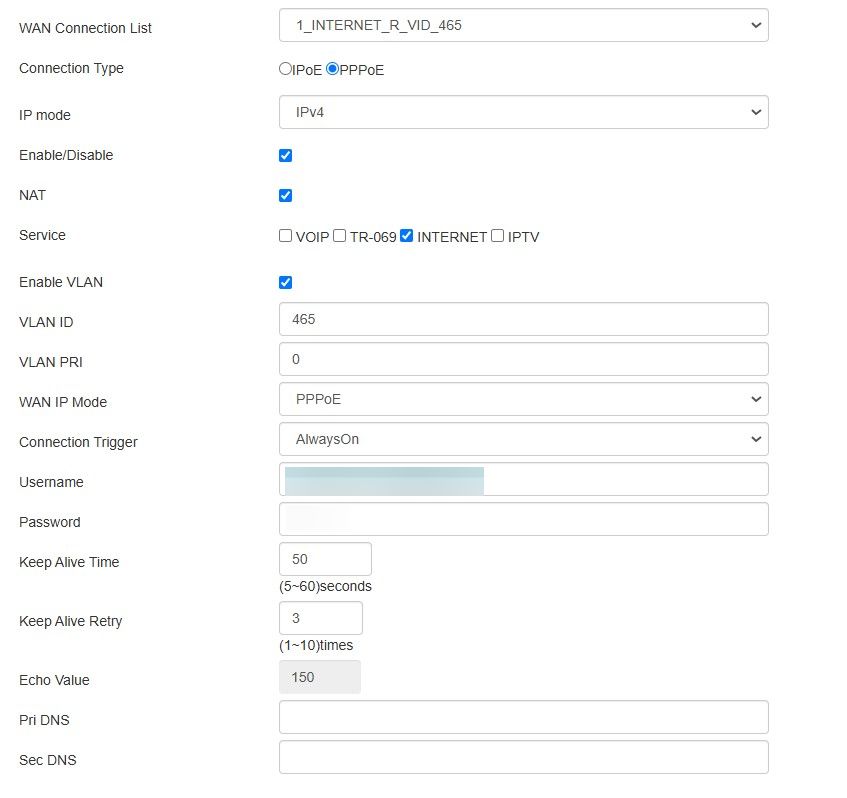The height and width of the screenshot is (798, 847).
Task: Open the WAN IP Mode dropdown
Action: click(523, 399)
